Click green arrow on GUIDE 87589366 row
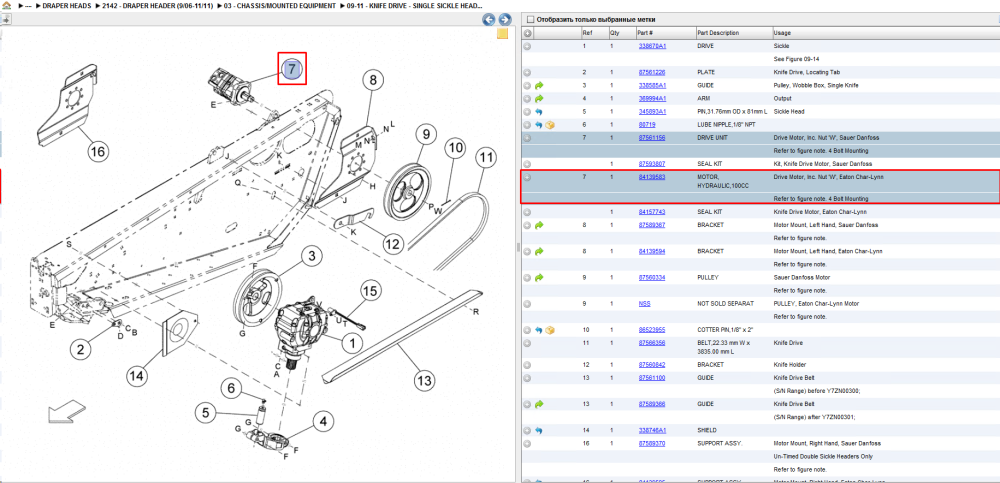Image resolution: width=1000 pixels, height=483 pixels. [x=539, y=404]
